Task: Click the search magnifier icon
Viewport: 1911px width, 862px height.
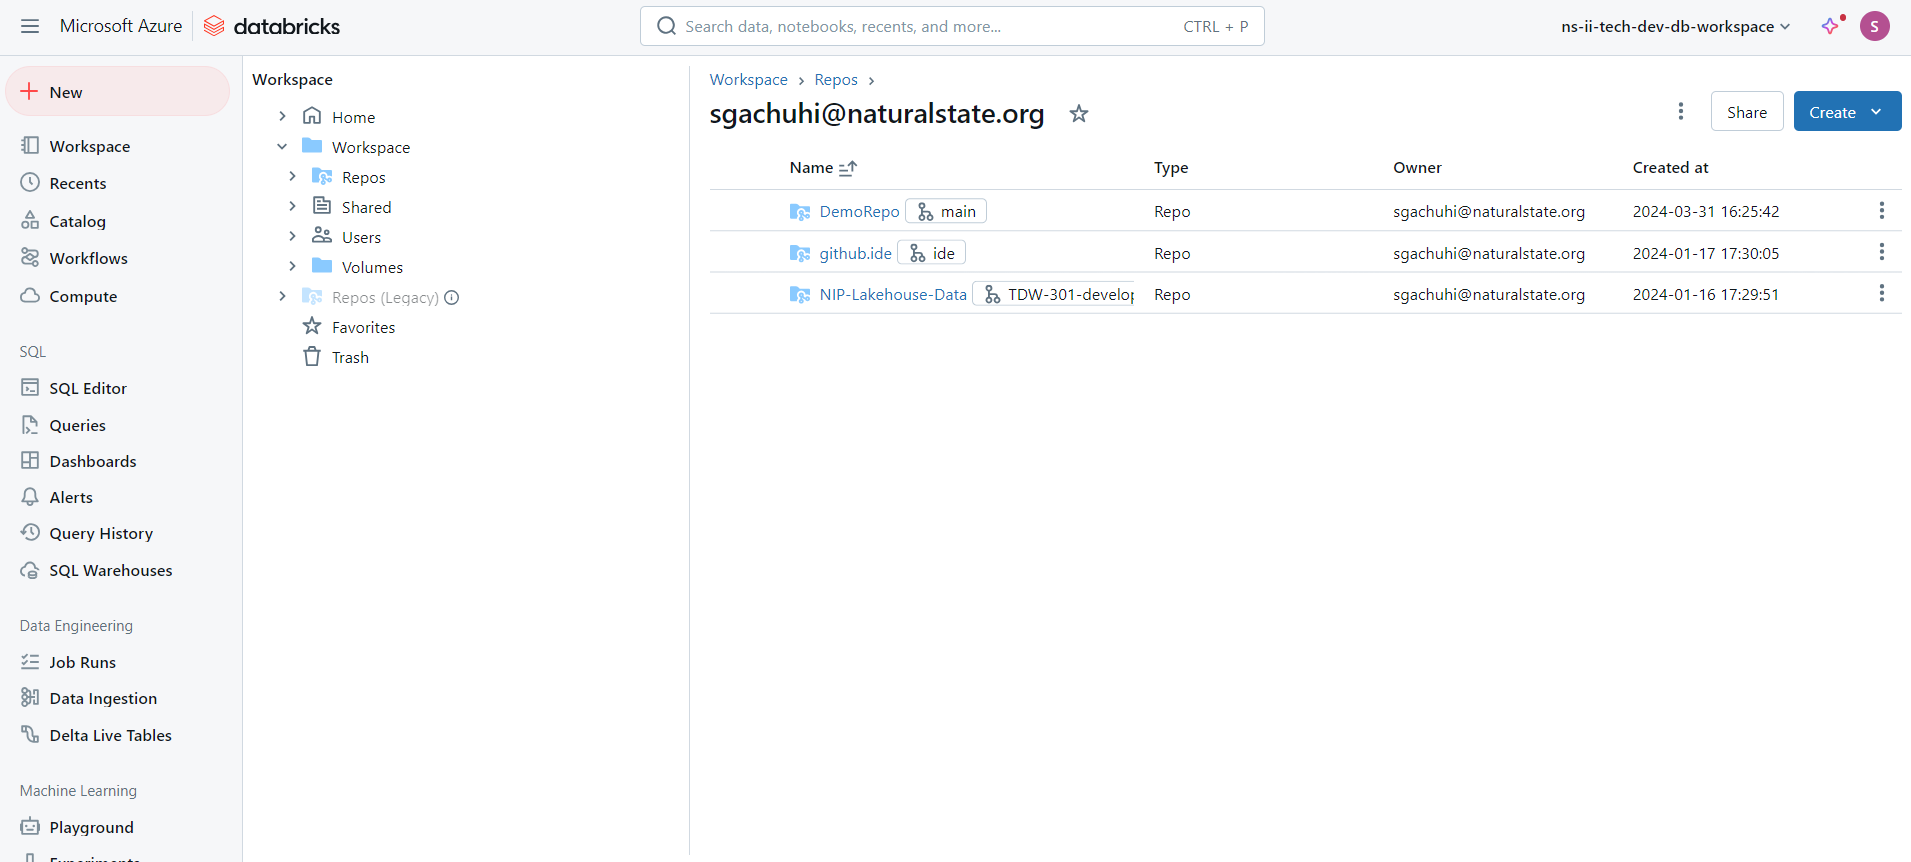Action: [667, 26]
